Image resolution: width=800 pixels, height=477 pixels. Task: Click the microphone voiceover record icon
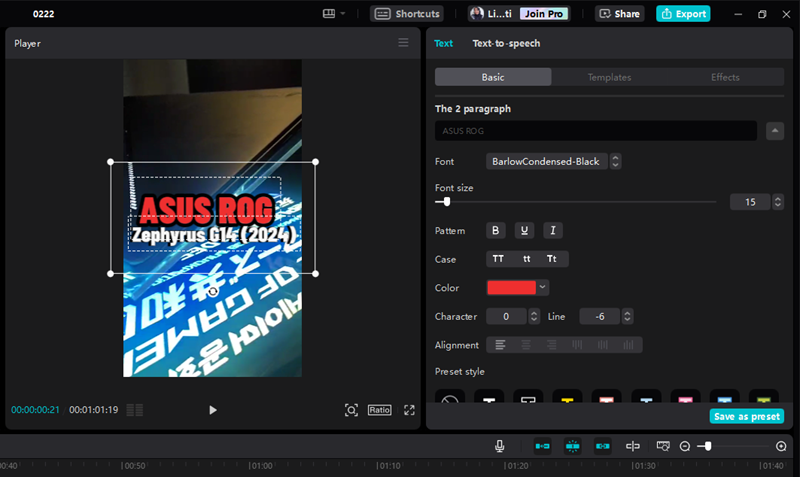(x=499, y=446)
